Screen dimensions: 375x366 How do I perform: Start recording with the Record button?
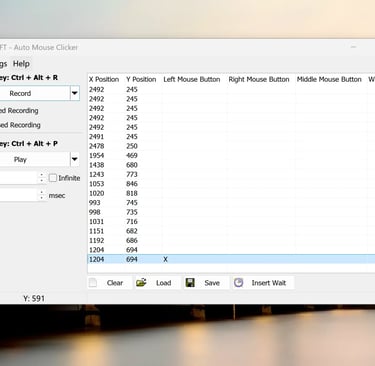[x=35, y=93]
